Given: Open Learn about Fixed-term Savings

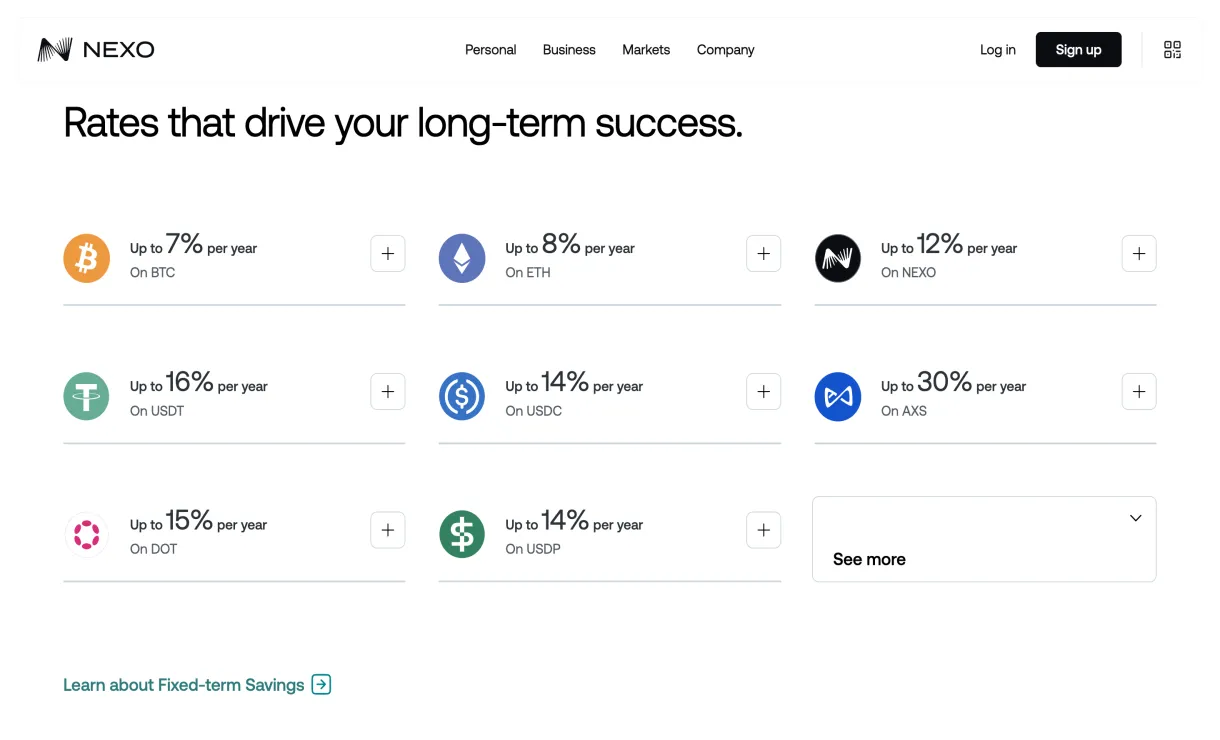Looking at the screenshot, I should pos(183,684).
